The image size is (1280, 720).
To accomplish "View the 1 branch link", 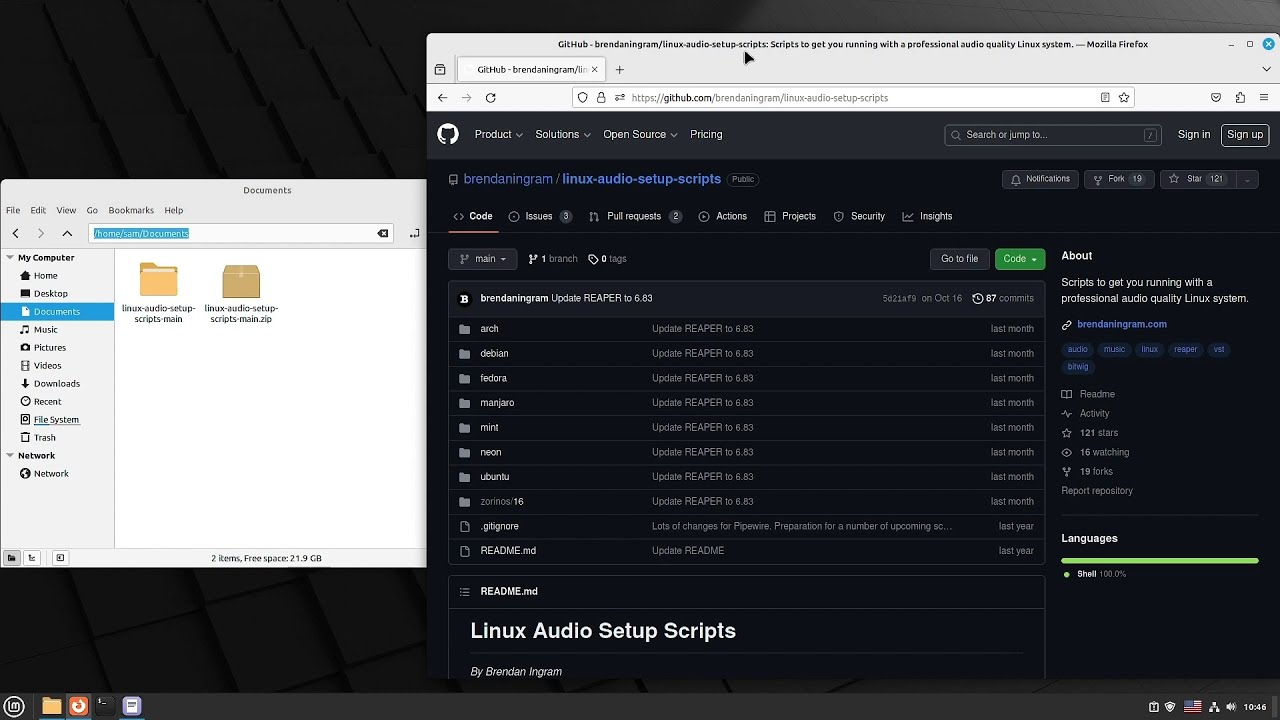I will coord(553,259).
